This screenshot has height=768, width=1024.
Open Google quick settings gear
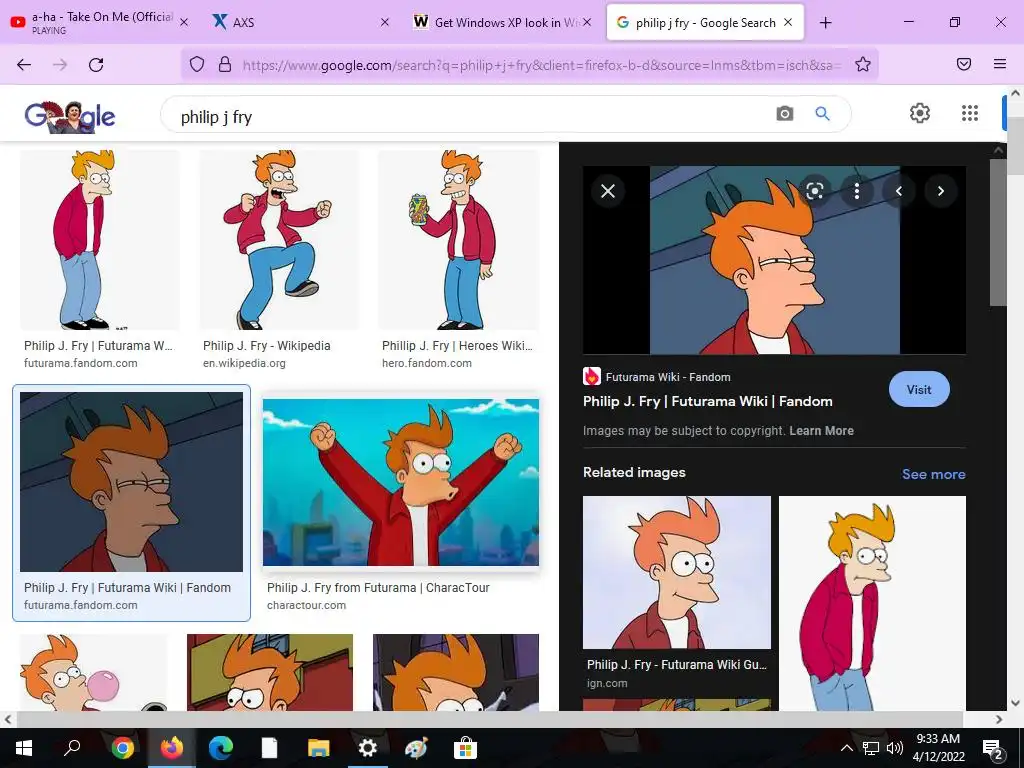pos(920,113)
